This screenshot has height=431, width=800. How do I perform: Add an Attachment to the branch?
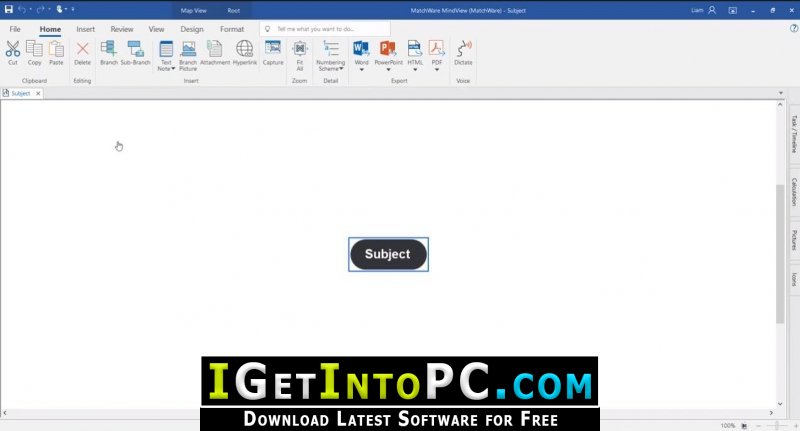tap(215, 49)
